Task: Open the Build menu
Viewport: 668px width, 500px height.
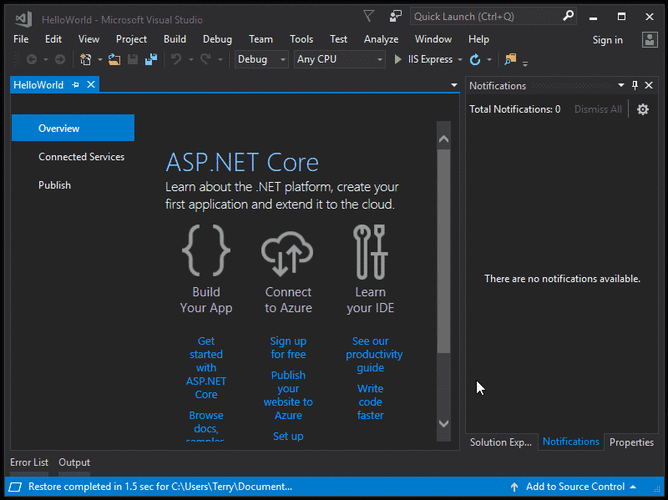Action: pyautogui.click(x=175, y=39)
